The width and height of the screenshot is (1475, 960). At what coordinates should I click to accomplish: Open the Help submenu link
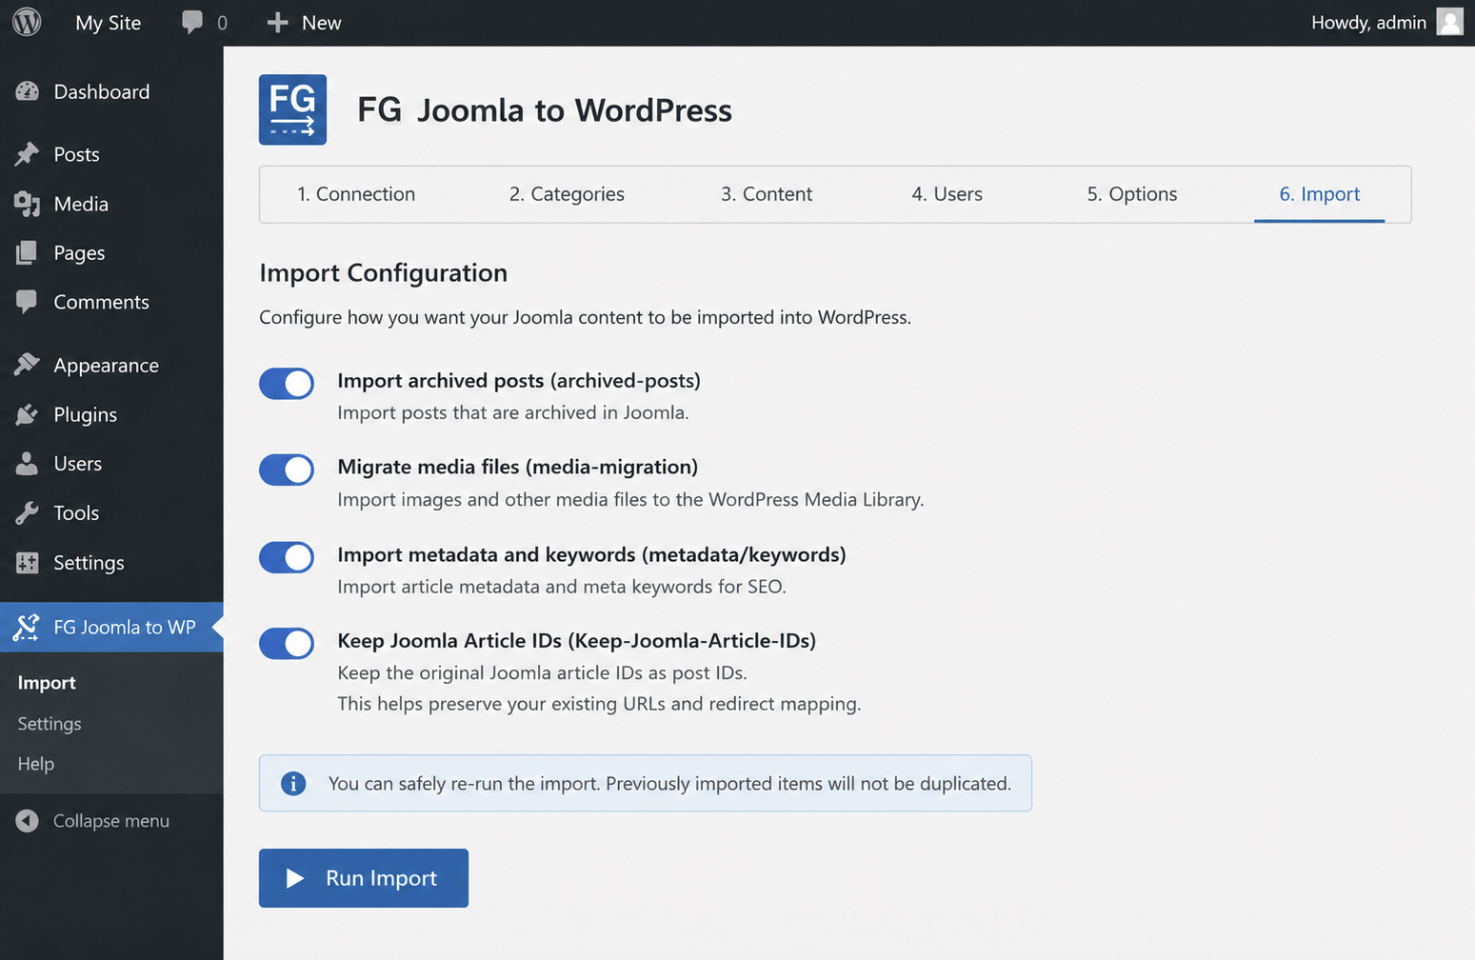36,763
